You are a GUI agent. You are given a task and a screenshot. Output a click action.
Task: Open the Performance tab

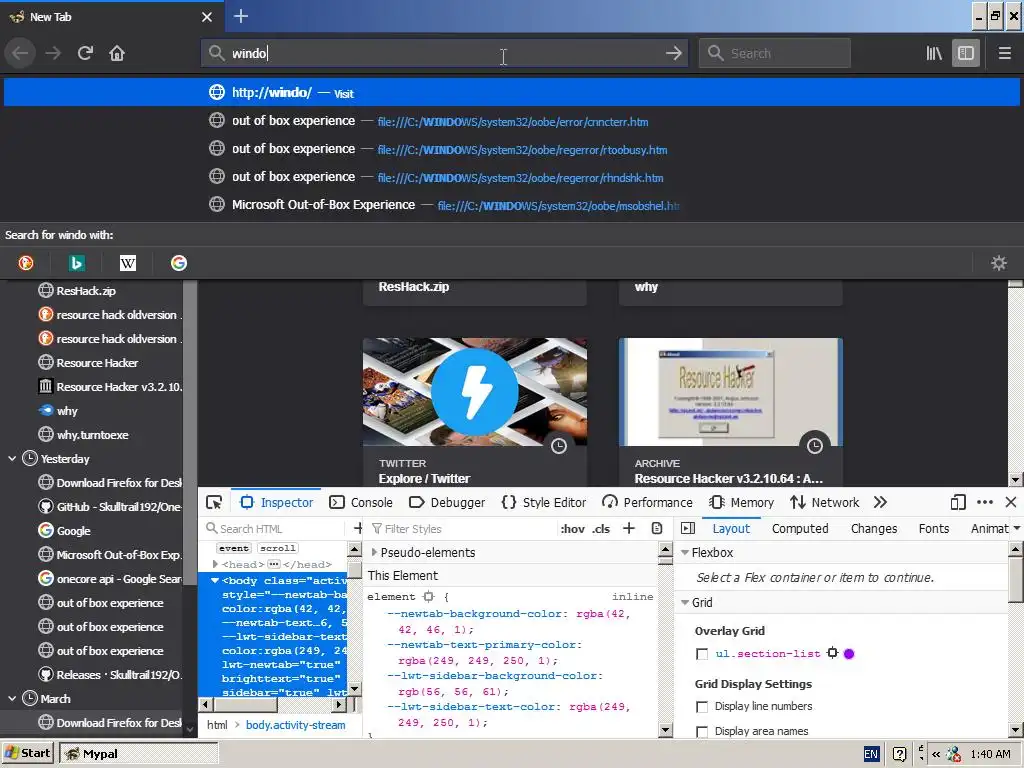point(647,502)
